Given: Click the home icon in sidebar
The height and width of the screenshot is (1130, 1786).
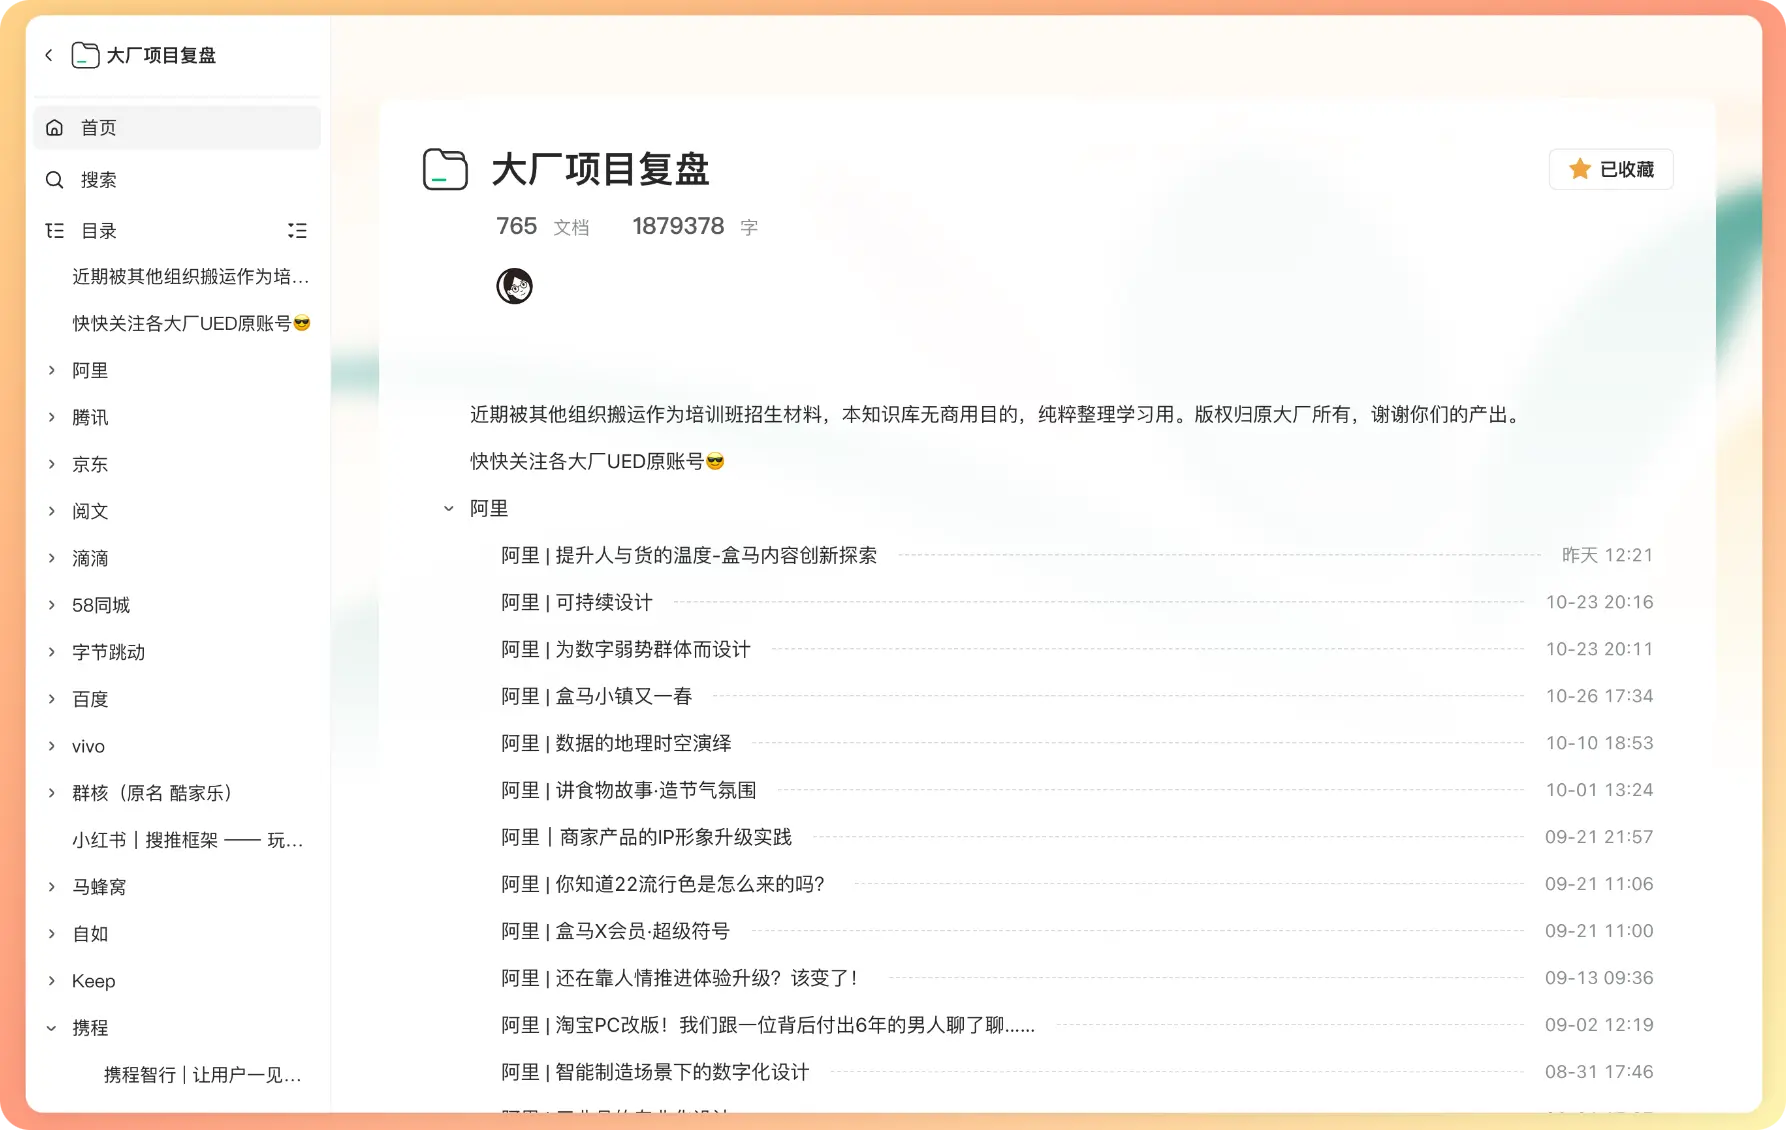Looking at the screenshot, I should [x=55, y=128].
